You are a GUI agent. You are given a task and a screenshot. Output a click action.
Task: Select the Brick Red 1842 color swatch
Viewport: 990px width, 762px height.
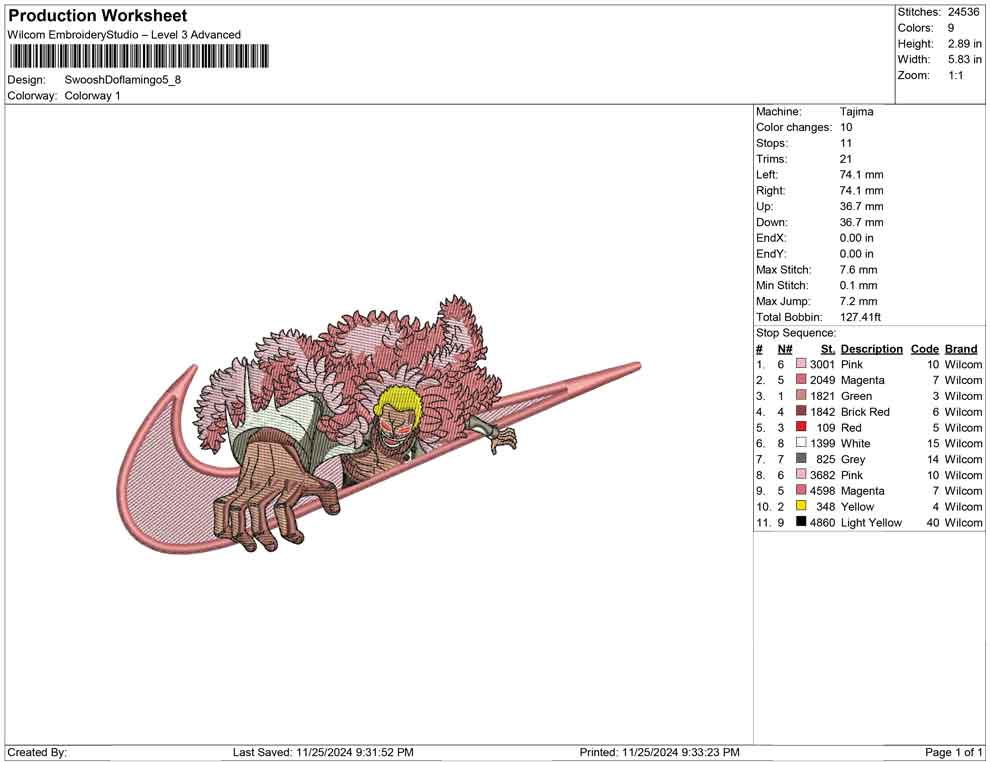(801, 411)
